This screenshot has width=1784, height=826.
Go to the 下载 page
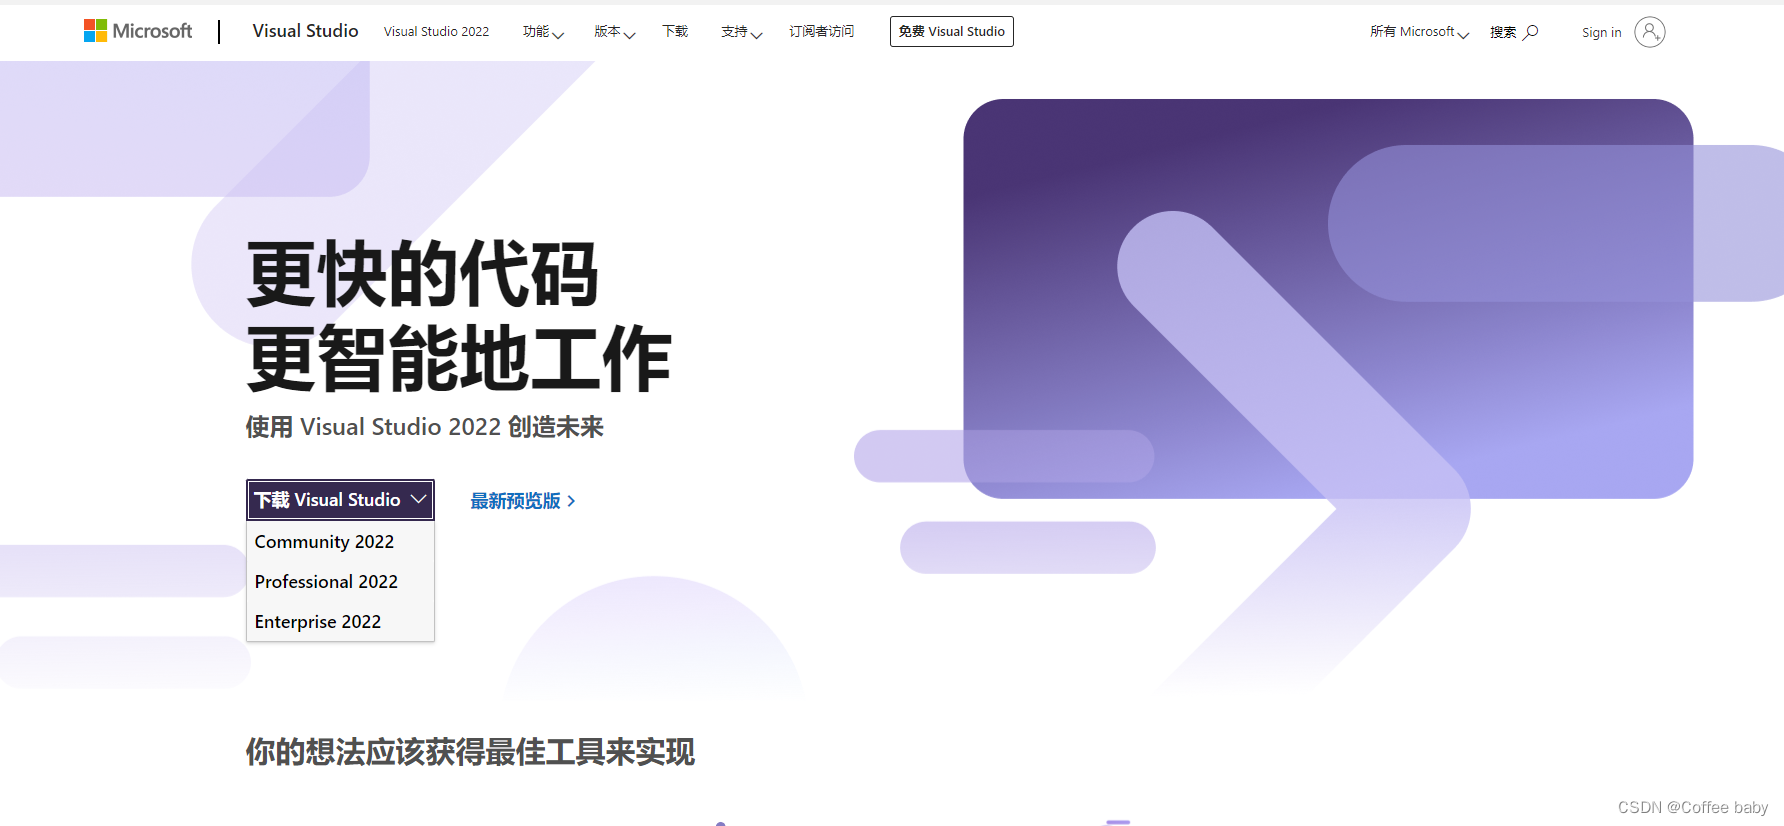tap(675, 32)
